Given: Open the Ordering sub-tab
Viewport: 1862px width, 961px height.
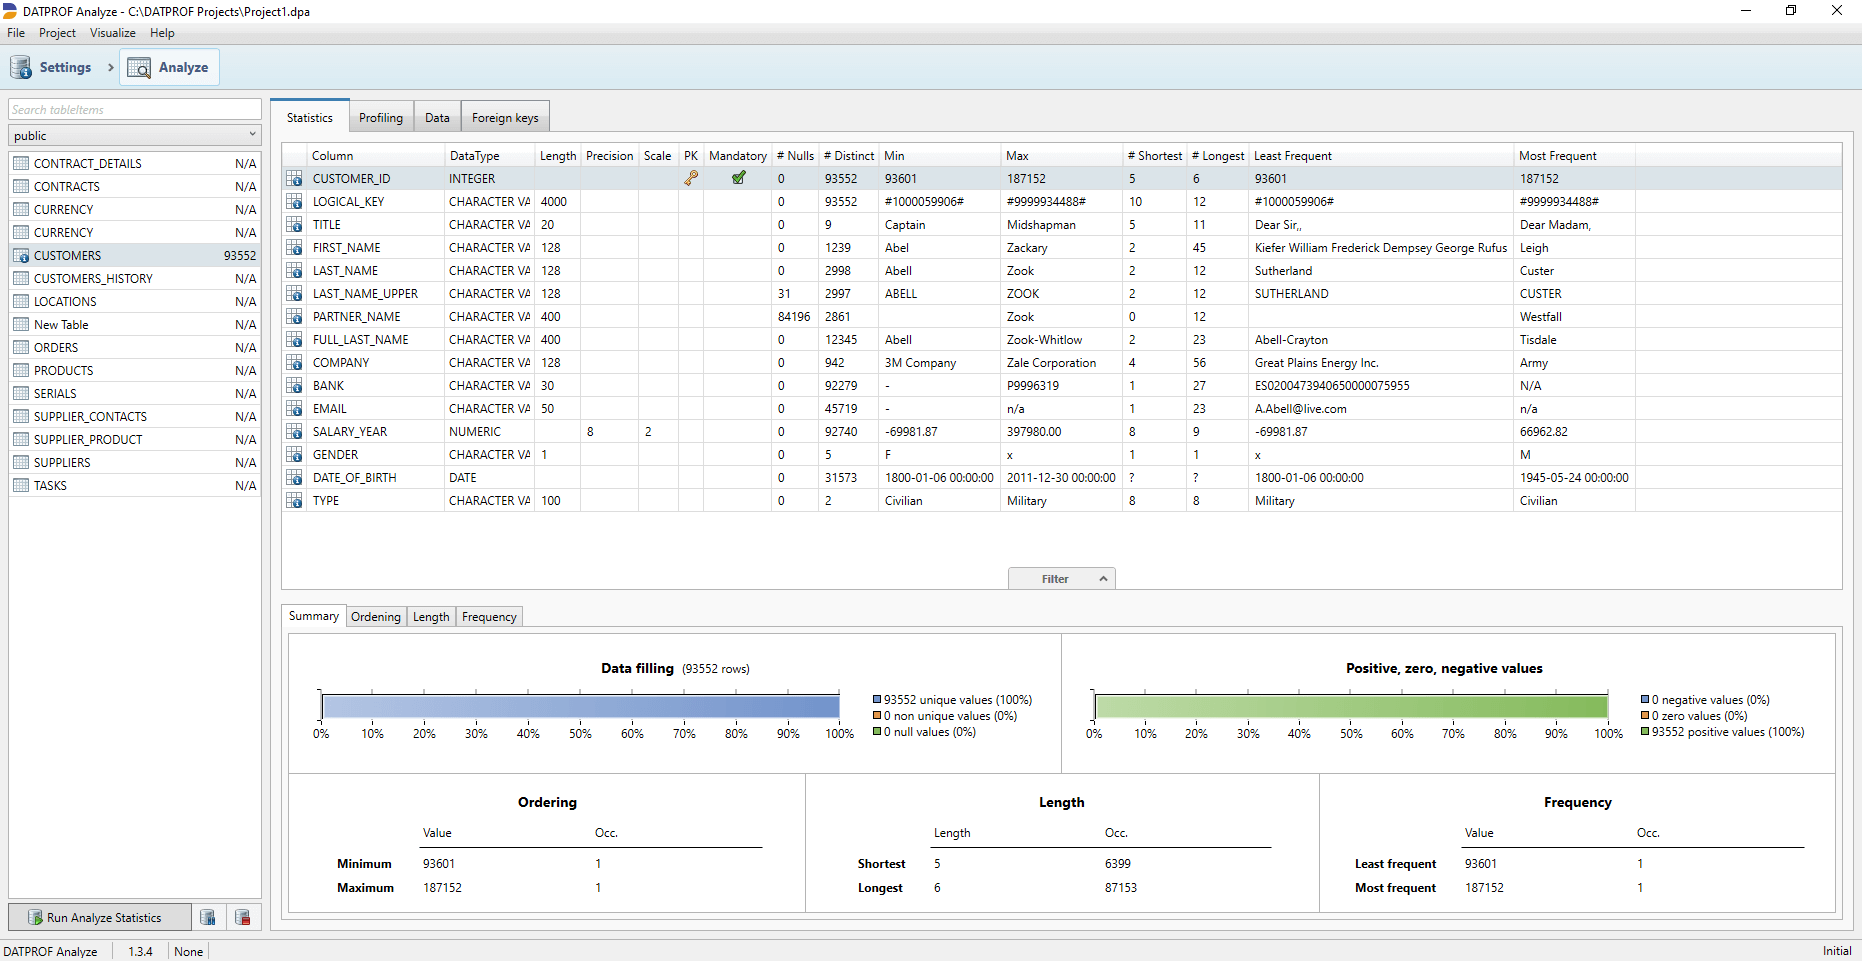Looking at the screenshot, I should click(376, 617).
